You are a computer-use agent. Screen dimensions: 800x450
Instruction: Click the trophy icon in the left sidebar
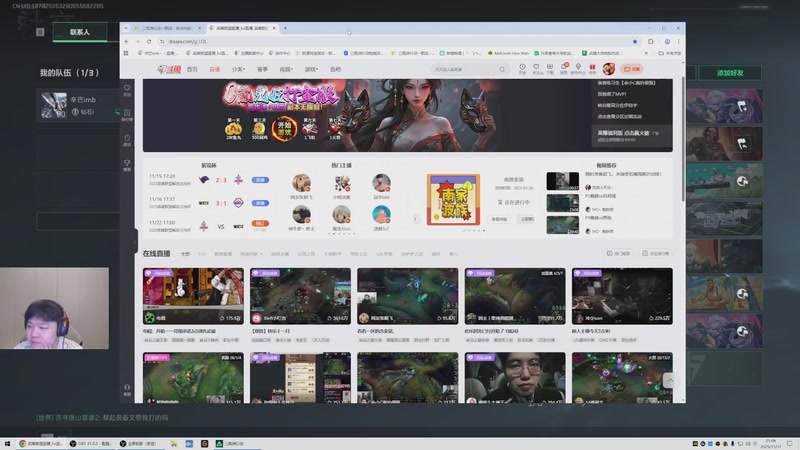pos(127,165)
